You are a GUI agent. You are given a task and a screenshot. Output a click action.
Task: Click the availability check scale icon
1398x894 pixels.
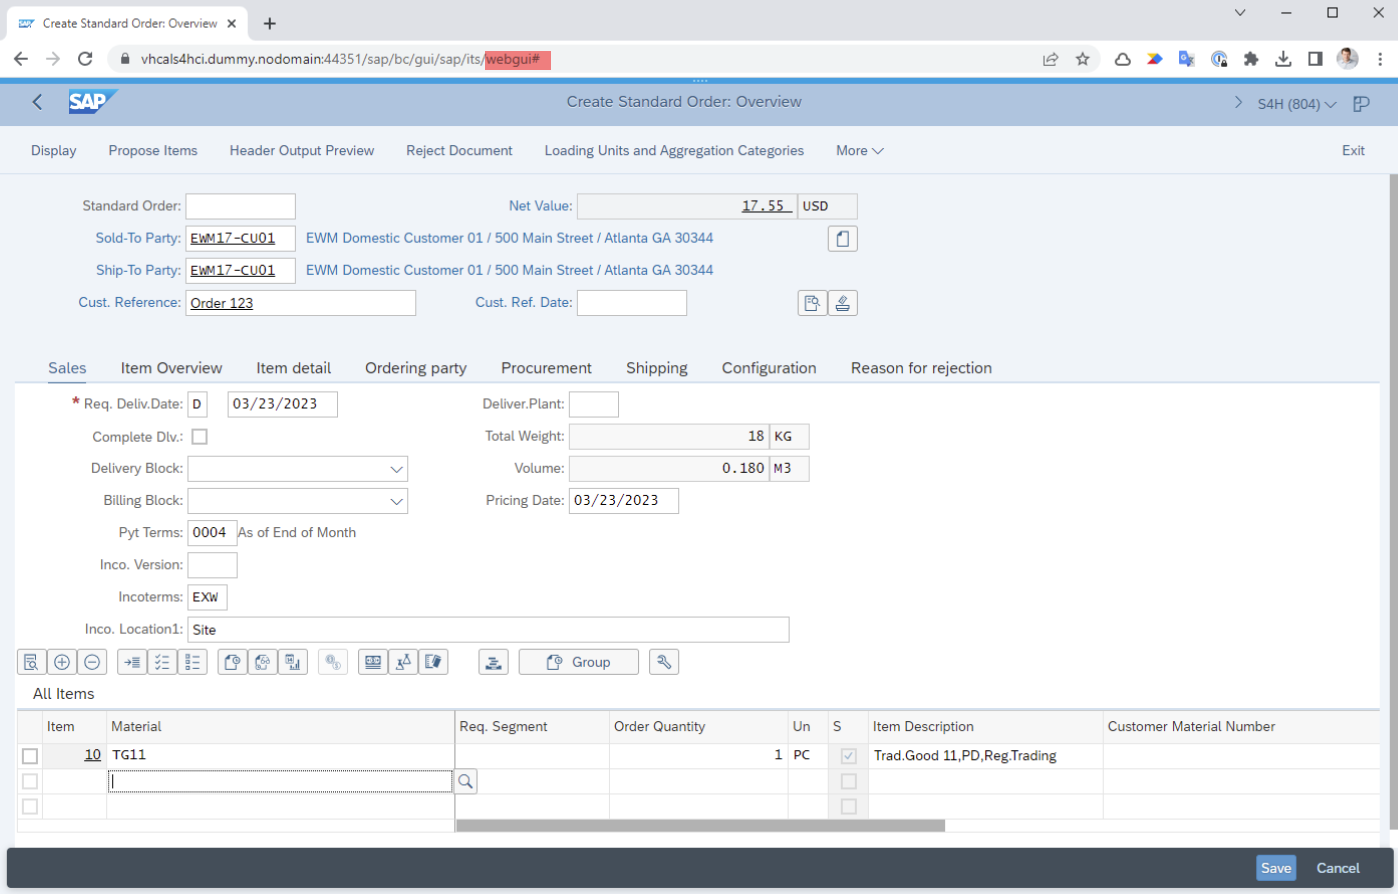[x=403, y=661]
